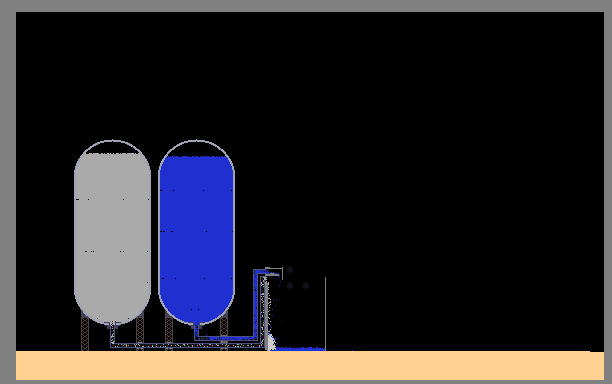Click the grey powder storage tank
Image resolution: width=612 pixels, height=384 pixels.
(x=112, y=232)
